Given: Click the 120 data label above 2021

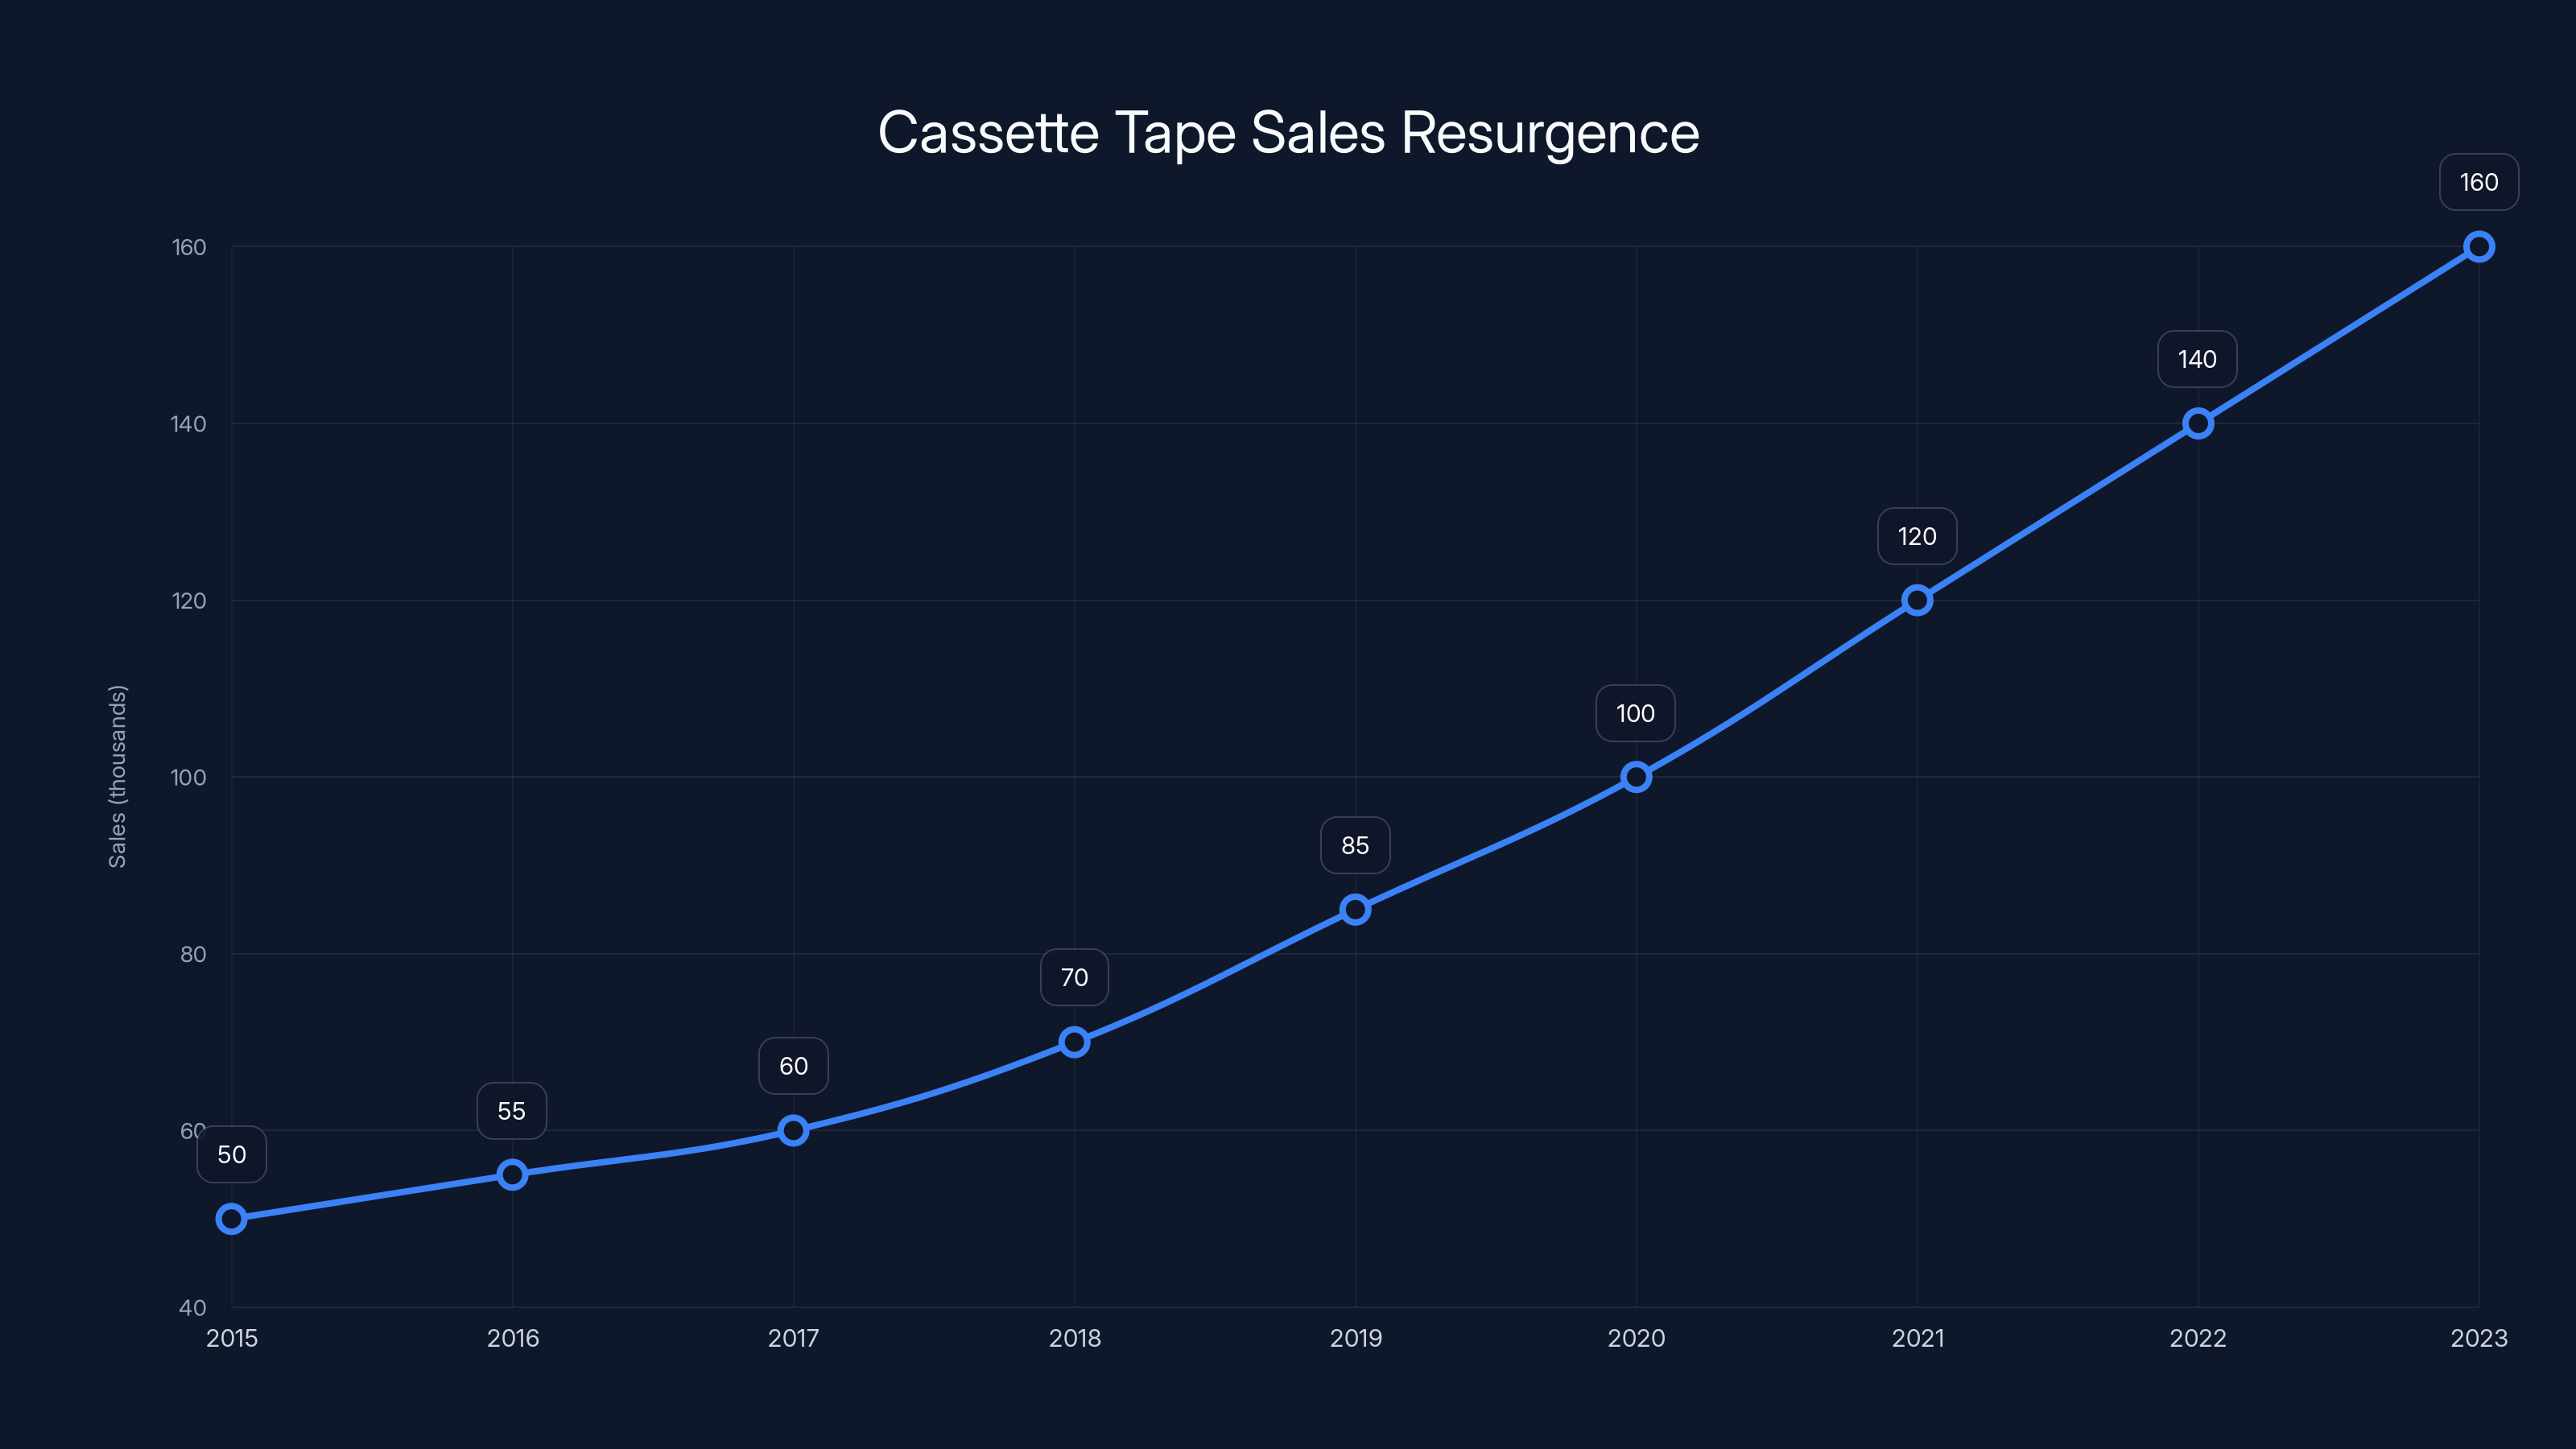Looking at the screenshot, I should pyautogui.click(x=1917, y=536).
